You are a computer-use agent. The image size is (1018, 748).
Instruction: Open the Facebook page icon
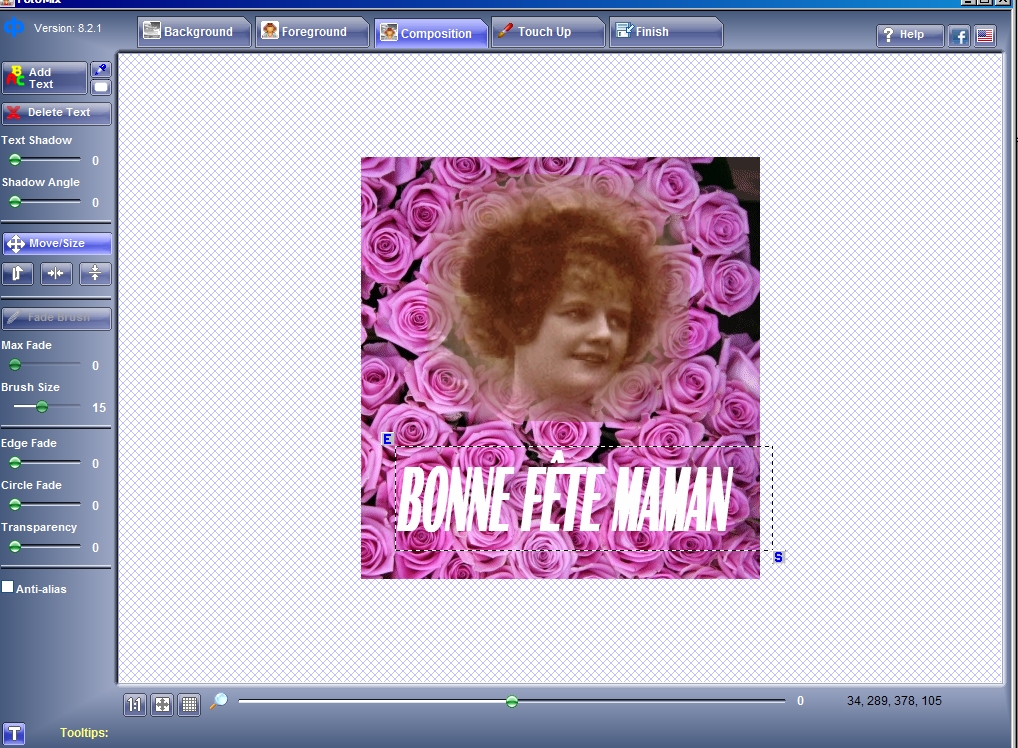[959, 36]
